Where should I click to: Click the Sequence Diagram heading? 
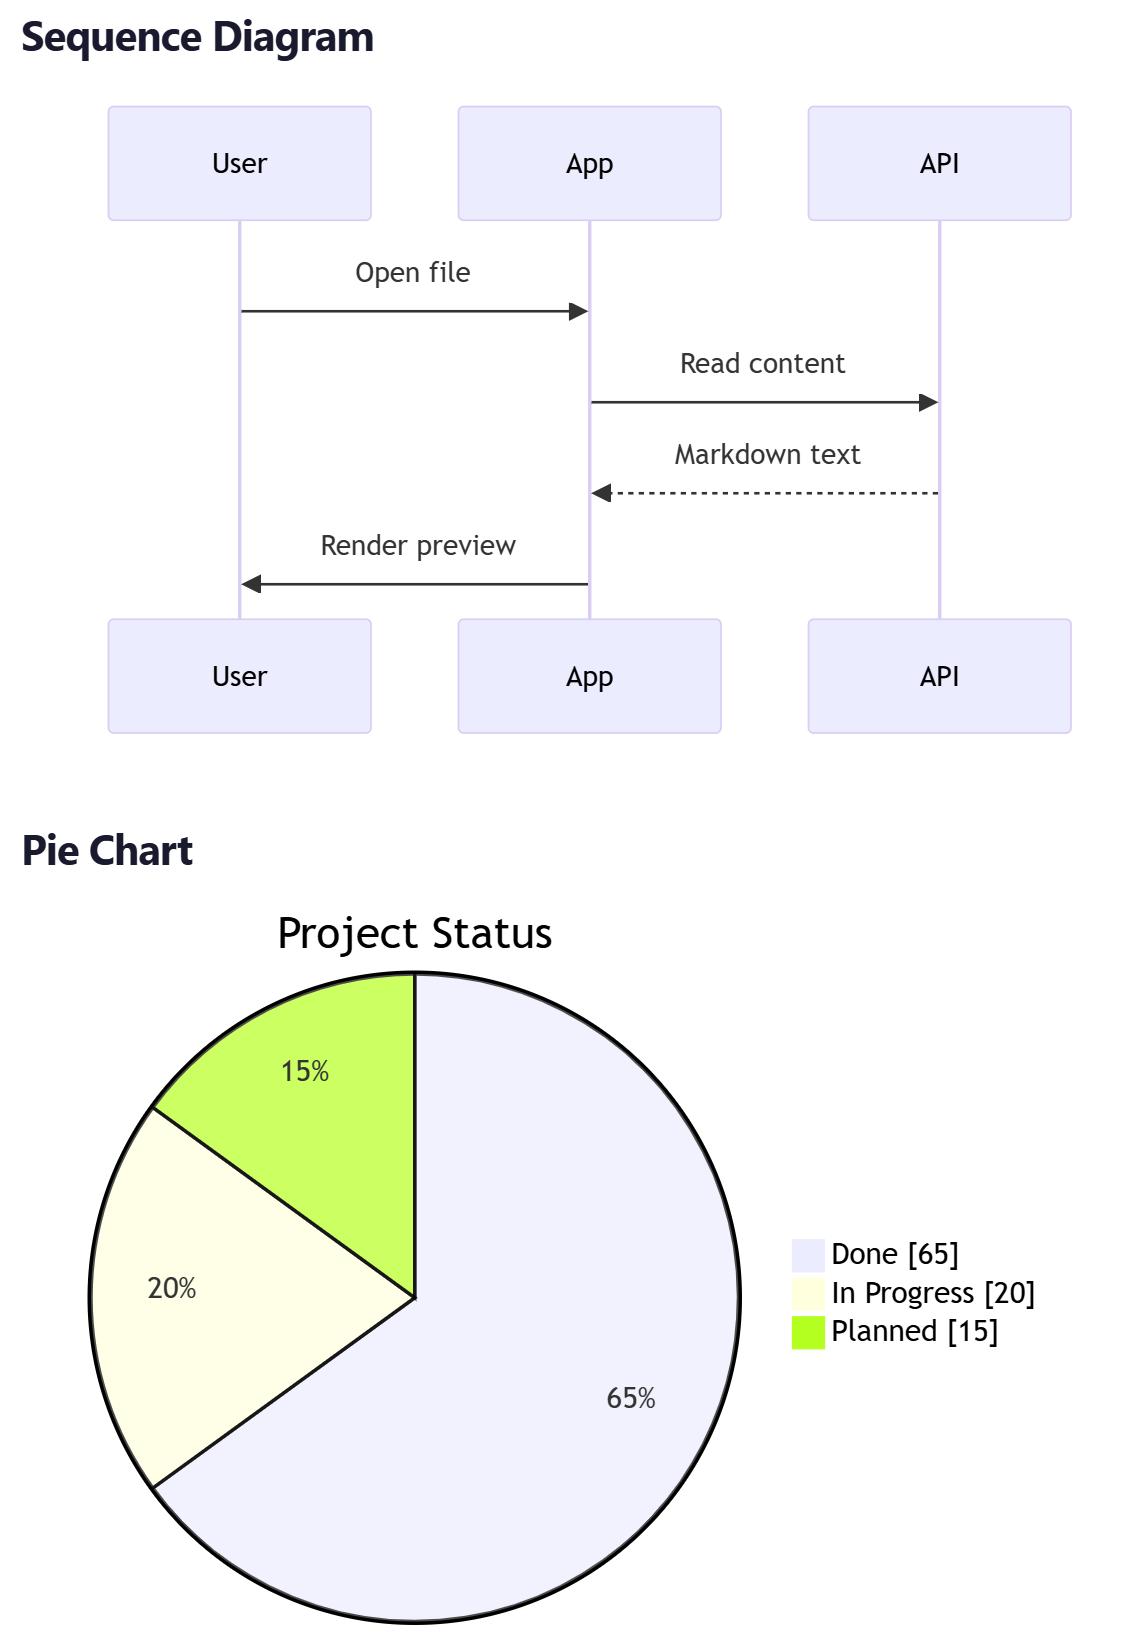pyautogui.click(x=197, y=37)
